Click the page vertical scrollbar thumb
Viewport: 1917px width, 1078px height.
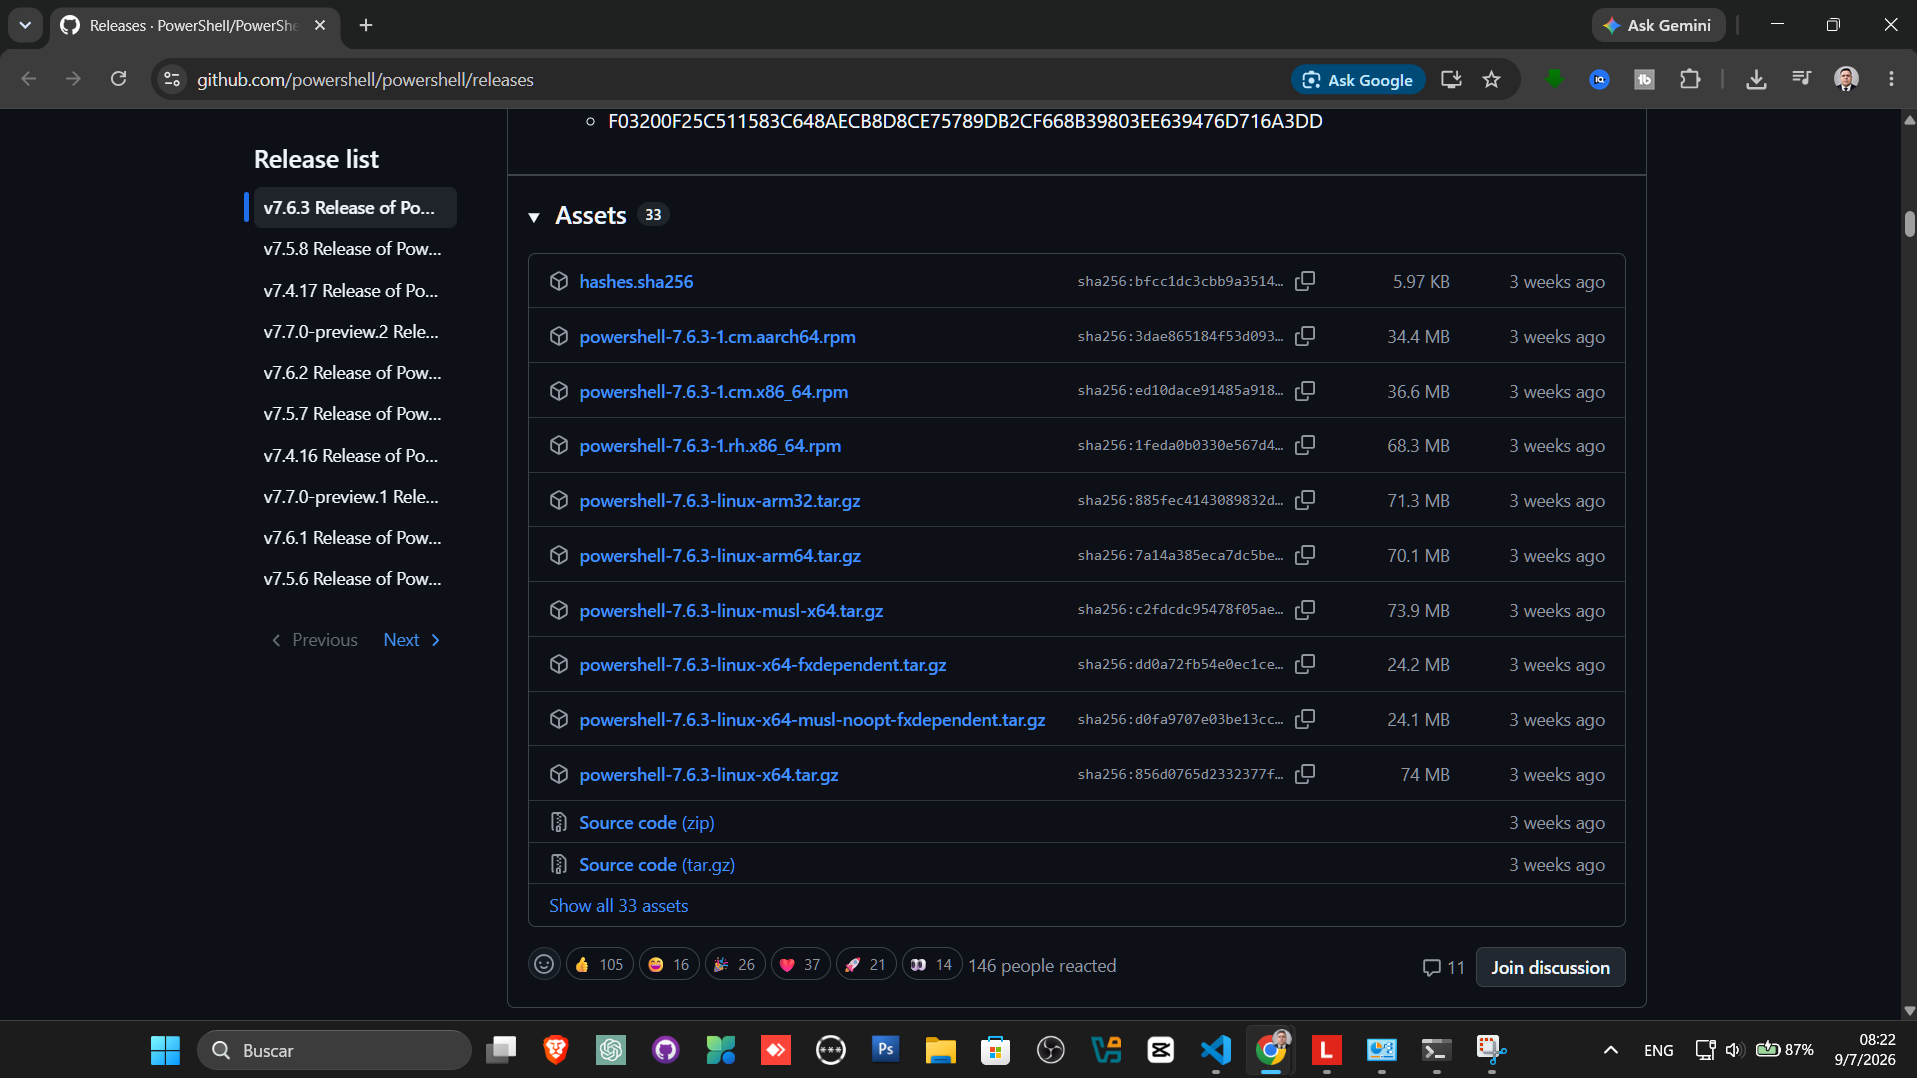[1909, 222]
